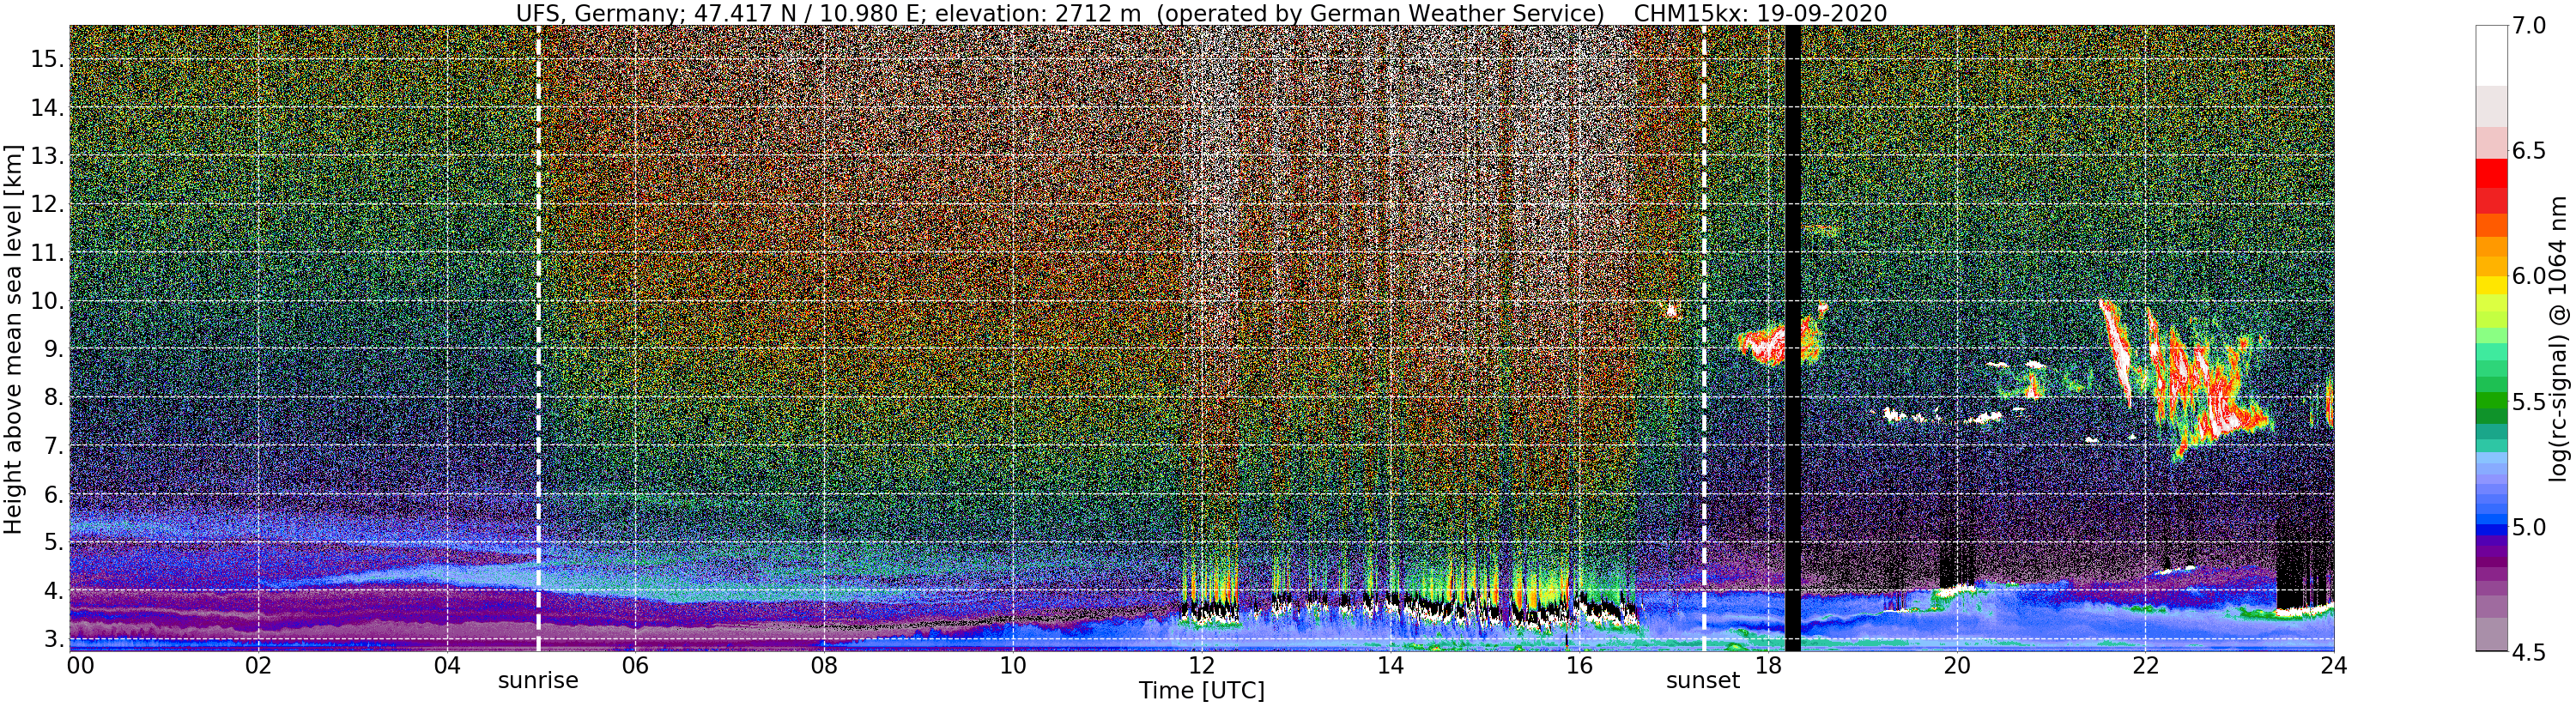Screen dimensions: 2576x707
Task: Click the colorbar '7.0' tick value
Action: [2528, 26]
